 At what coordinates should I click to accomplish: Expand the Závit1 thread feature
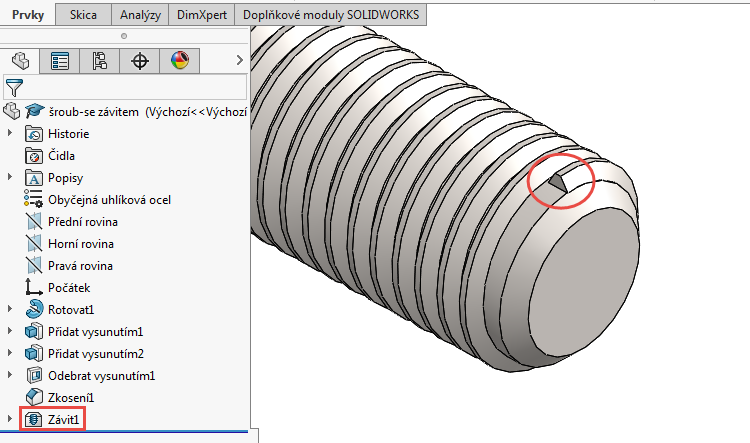pos(10,419)
